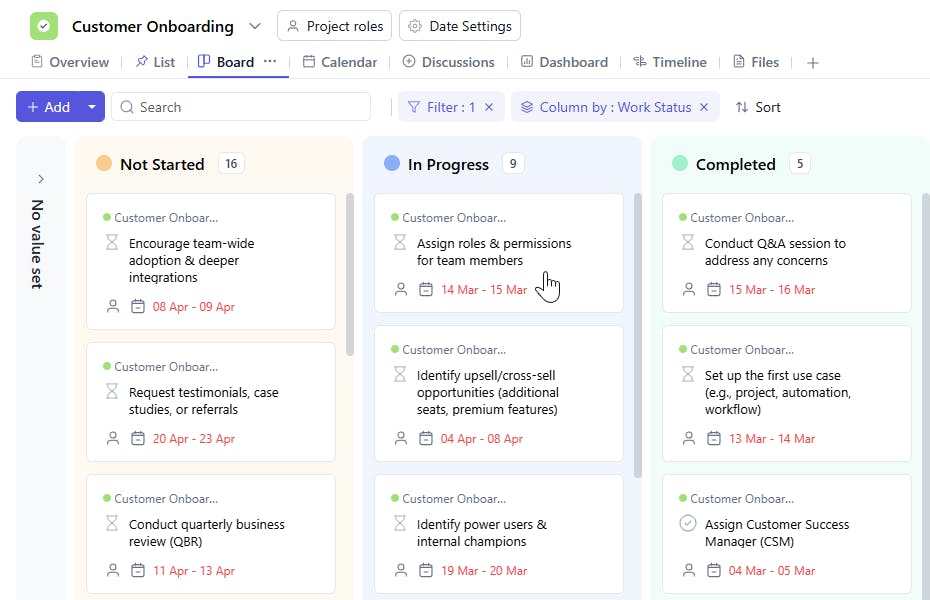Click the Date Settings button

pos(460,26)
